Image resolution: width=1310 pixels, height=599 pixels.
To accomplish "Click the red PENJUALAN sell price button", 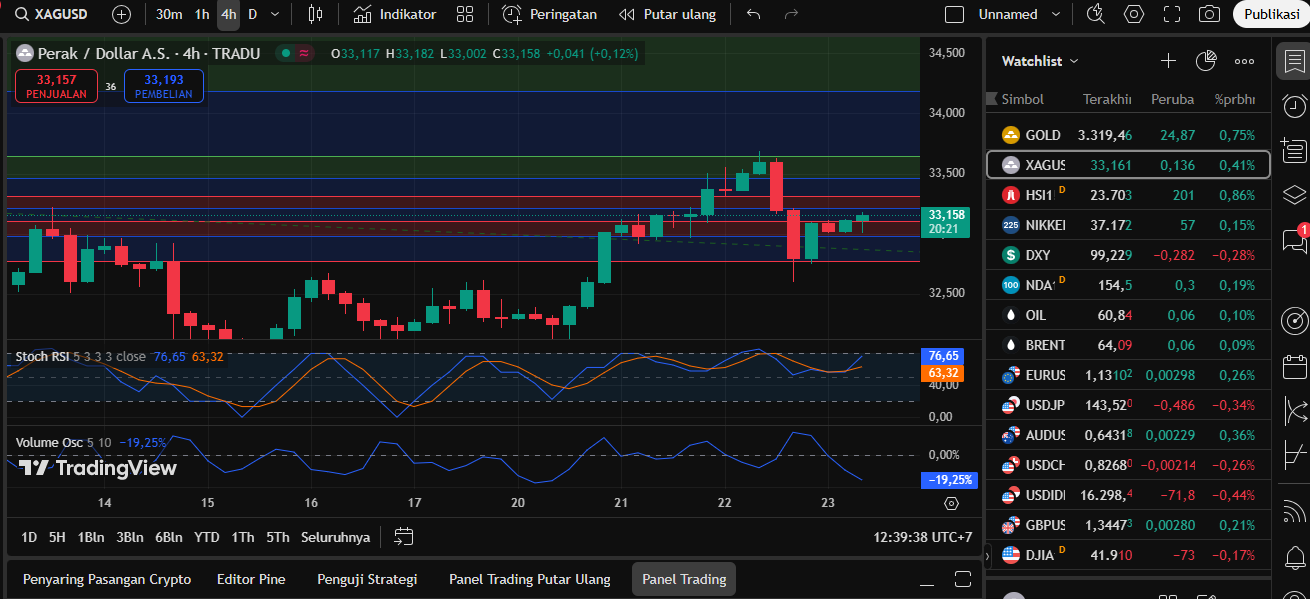I will pos(57,86).
